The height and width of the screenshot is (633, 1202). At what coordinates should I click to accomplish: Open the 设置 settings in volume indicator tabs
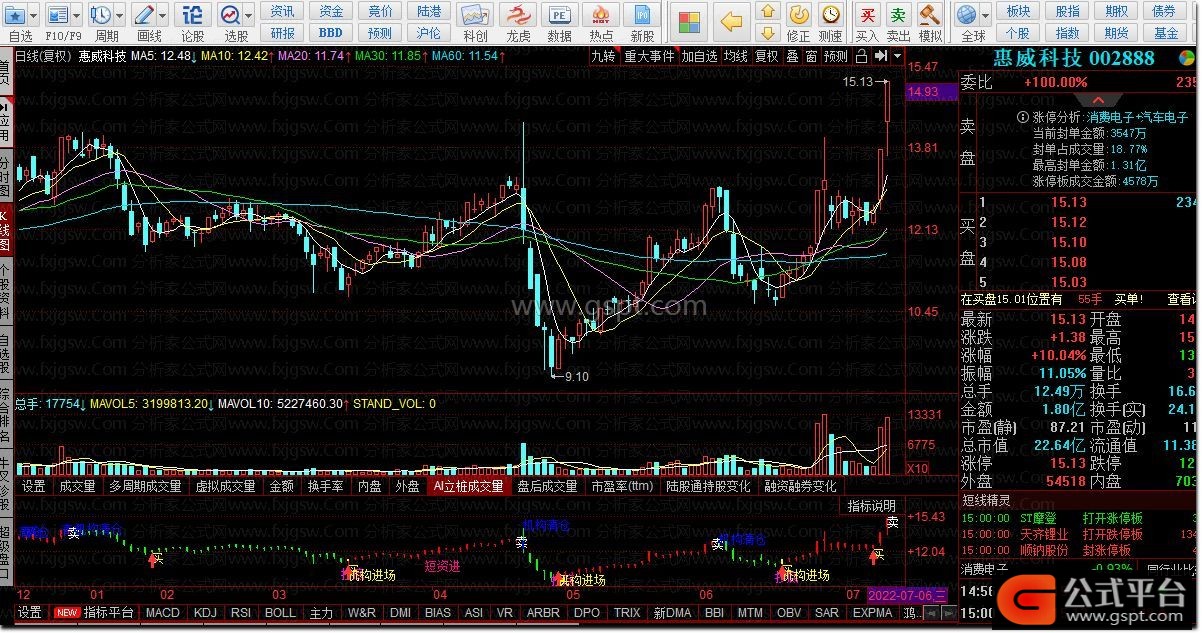pyautogui.click(x=34, y=486)
